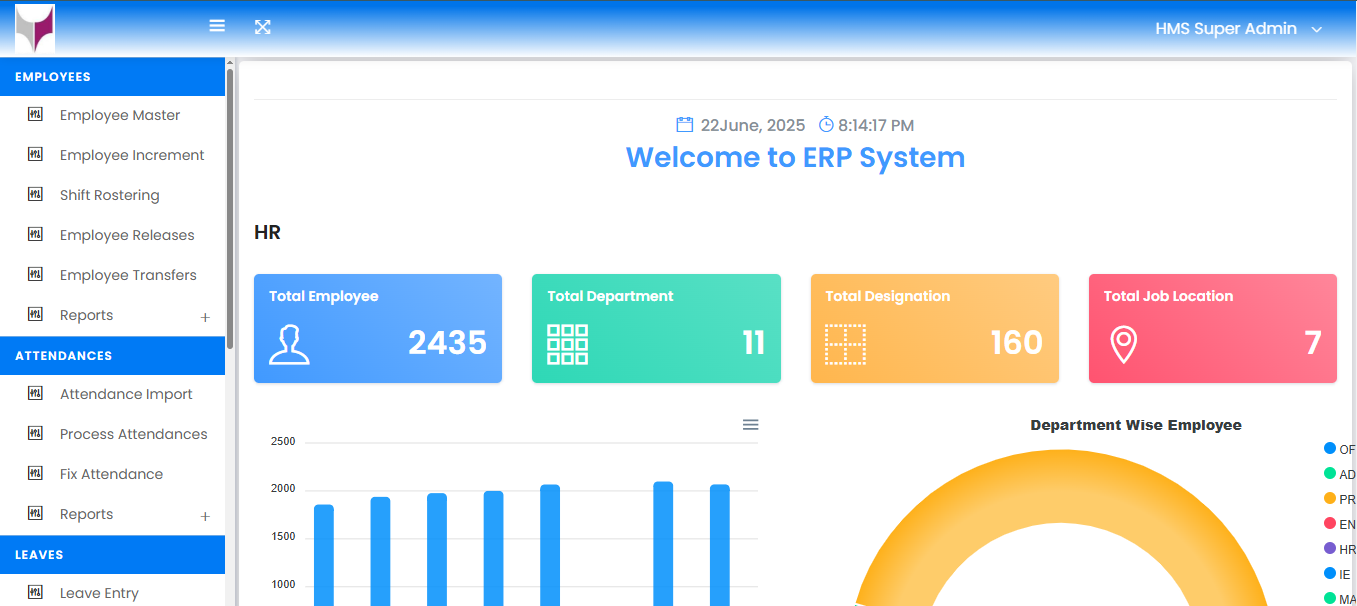Click the ATTENDANCES section header

click(x=112, y=356)
